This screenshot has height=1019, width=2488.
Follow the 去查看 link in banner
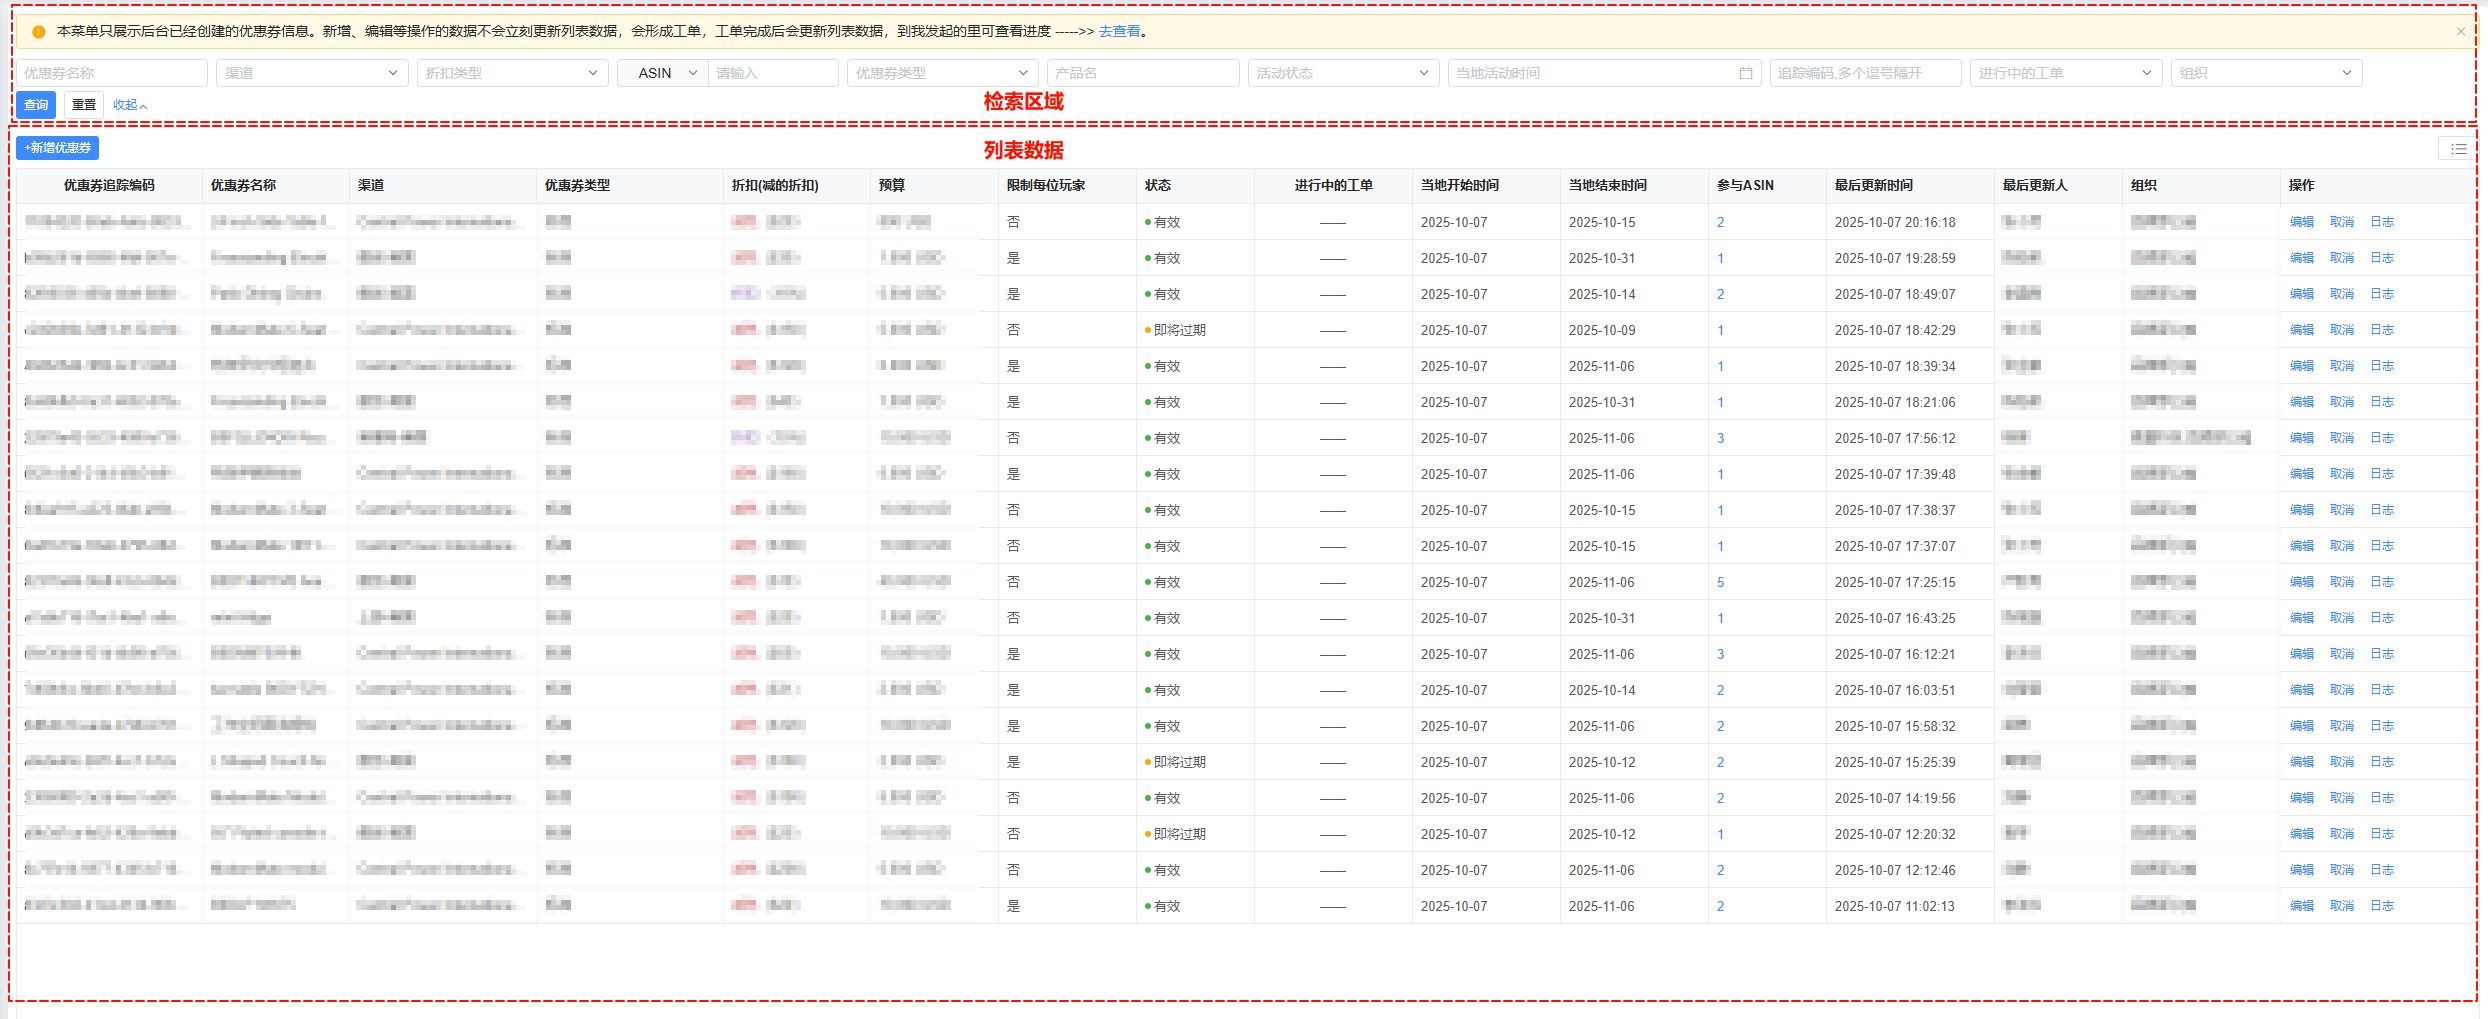click(1119, 32)
